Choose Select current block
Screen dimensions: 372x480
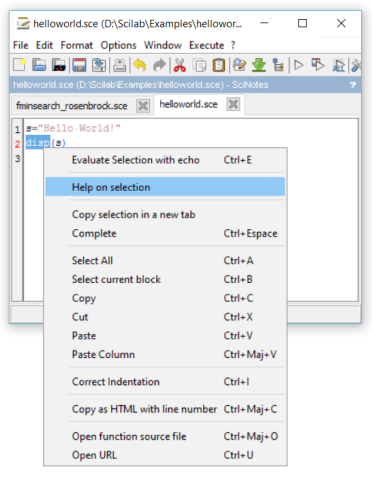click(165, 279)
